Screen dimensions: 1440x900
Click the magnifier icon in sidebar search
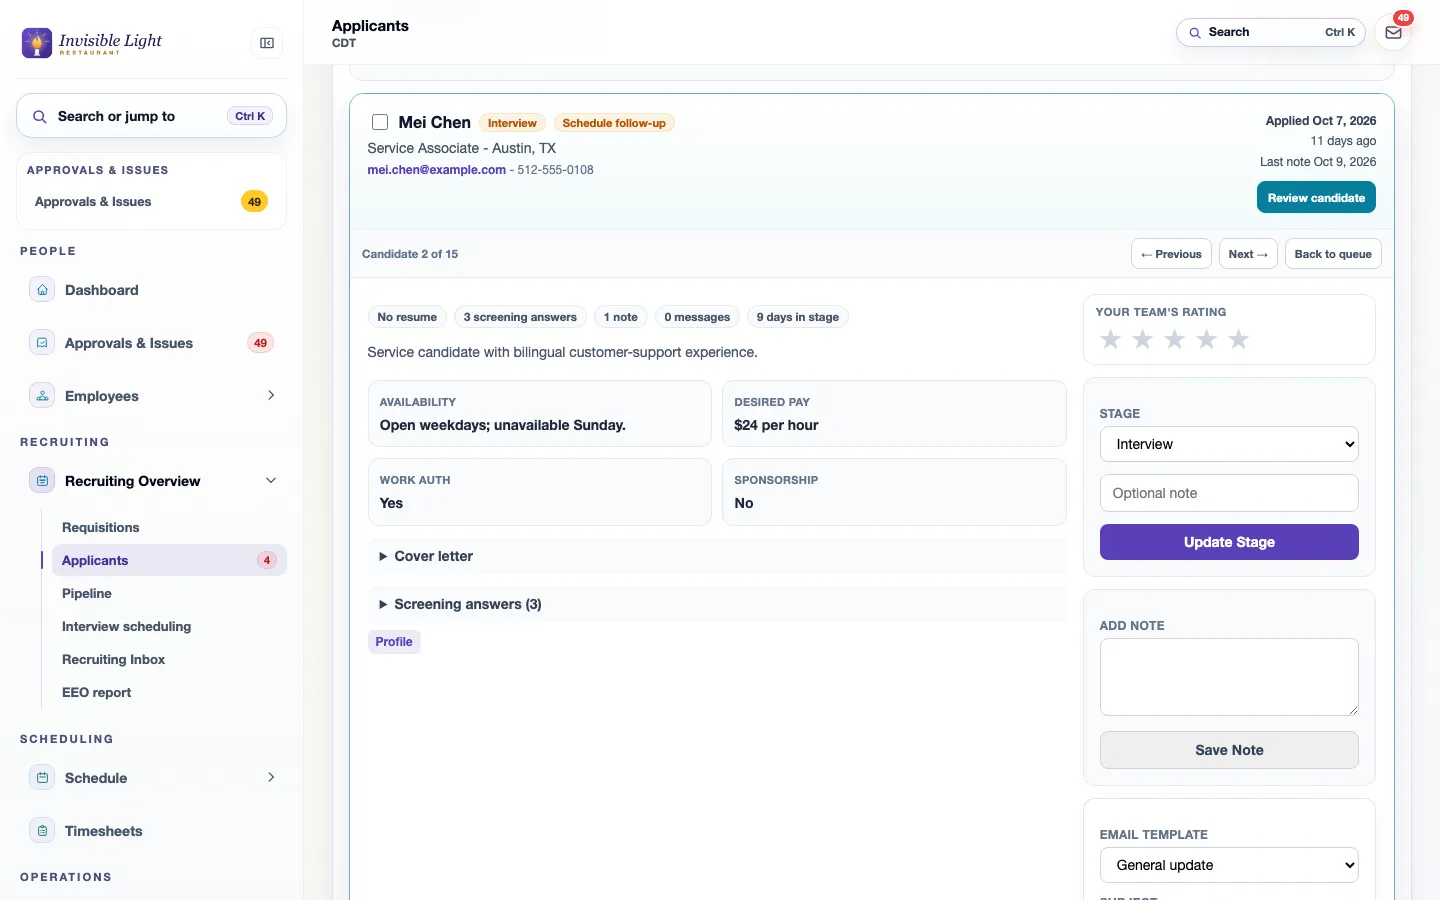[x=40, y=117]
